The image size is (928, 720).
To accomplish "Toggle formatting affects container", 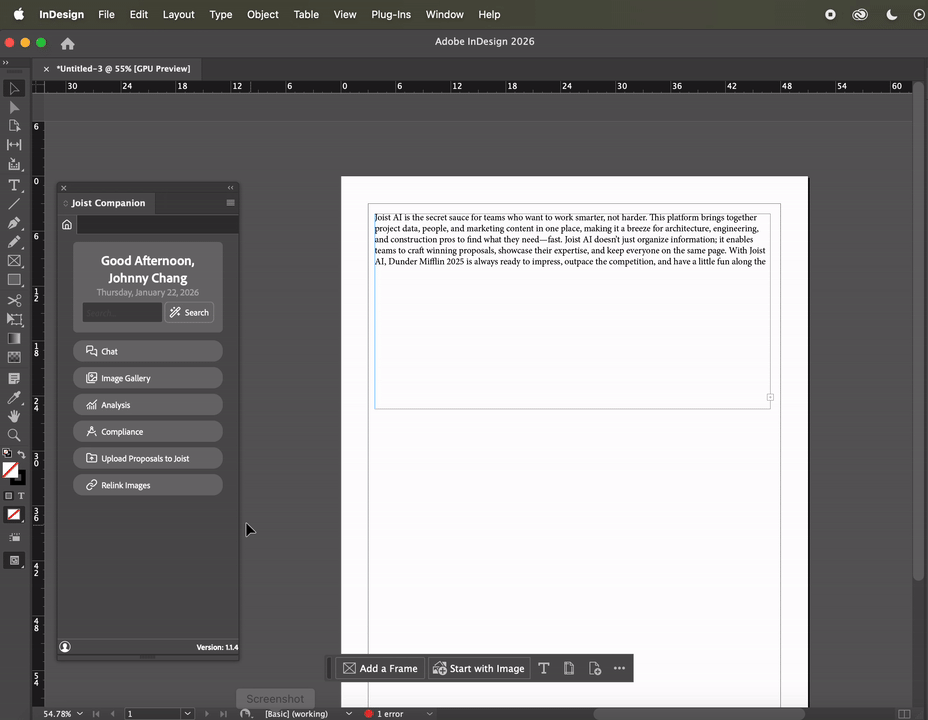I will [8, 496].
